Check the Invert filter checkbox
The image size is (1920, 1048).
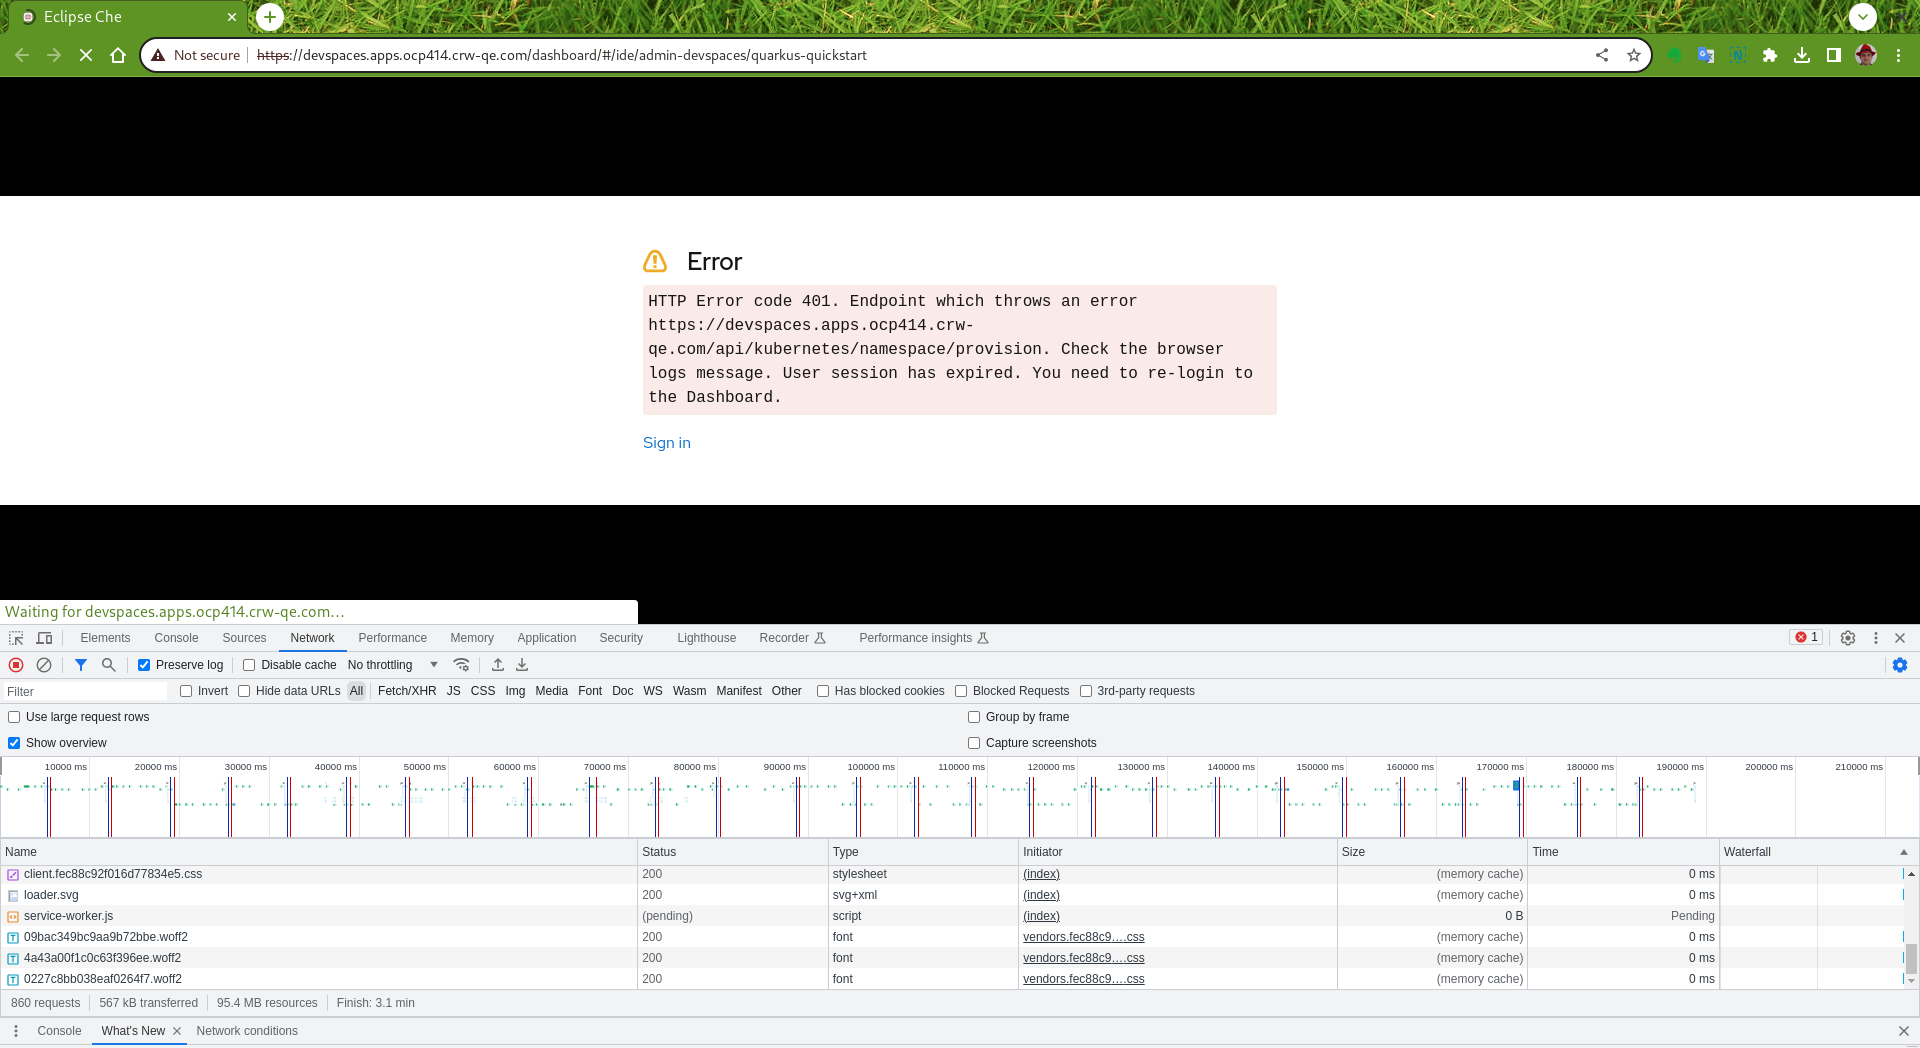point(186,691)
